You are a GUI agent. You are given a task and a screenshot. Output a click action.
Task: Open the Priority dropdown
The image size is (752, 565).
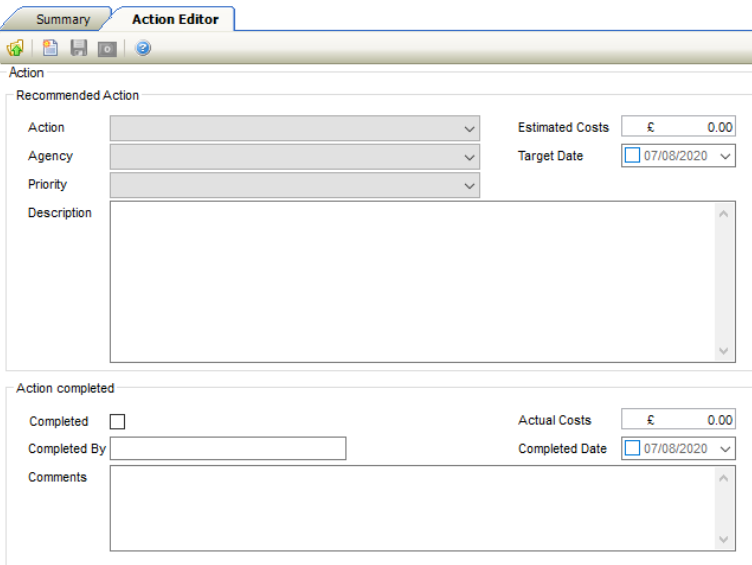(x=469, y=186)
